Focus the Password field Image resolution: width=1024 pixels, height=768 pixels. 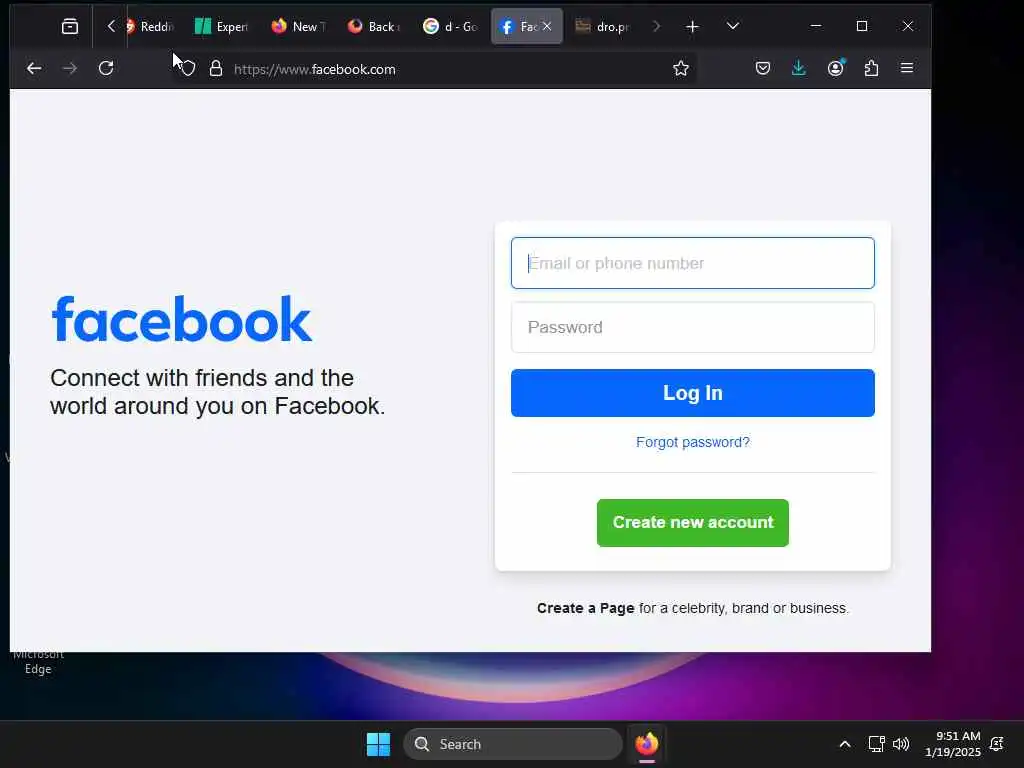coord(692,327)
